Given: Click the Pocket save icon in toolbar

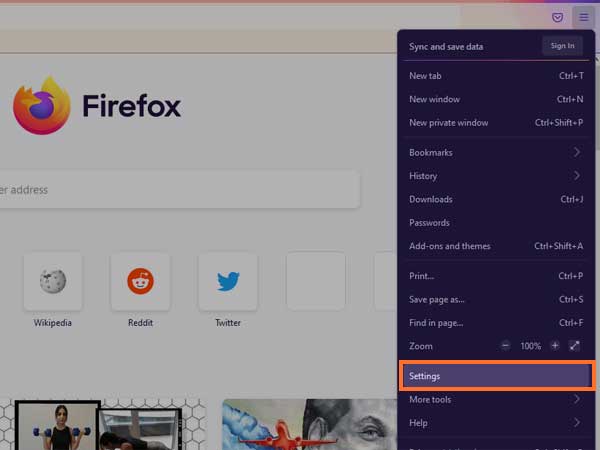Looking at the screenshot, I should tap(558, 17).
